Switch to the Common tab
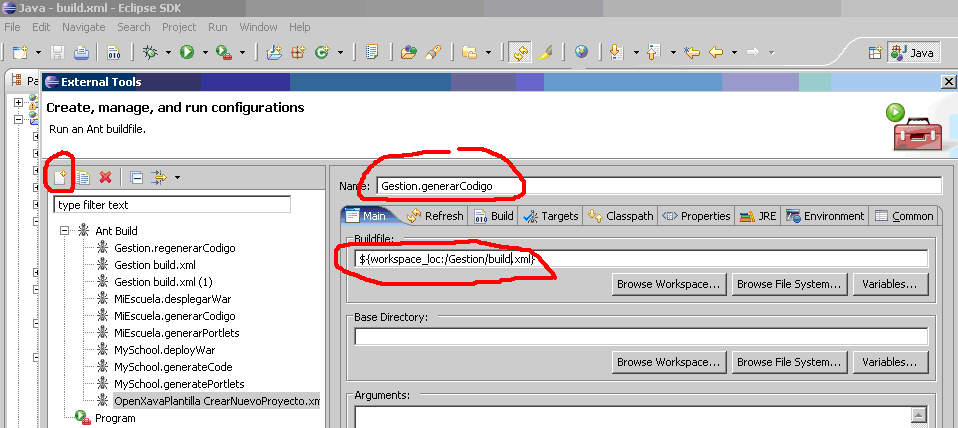This screenshot has height=428, width=958. click(904, 216)
